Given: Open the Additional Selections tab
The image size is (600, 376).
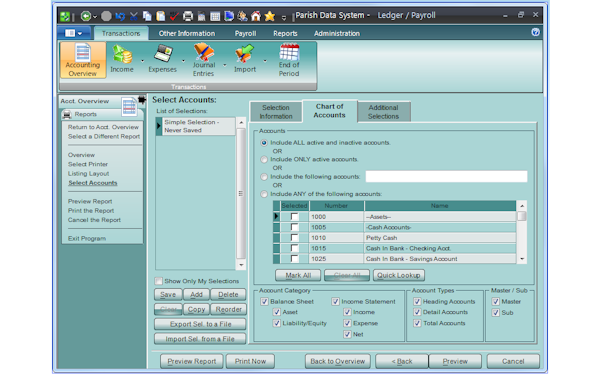Looking at the screenshot, I should pyautogui.click(x=383, y=112).
